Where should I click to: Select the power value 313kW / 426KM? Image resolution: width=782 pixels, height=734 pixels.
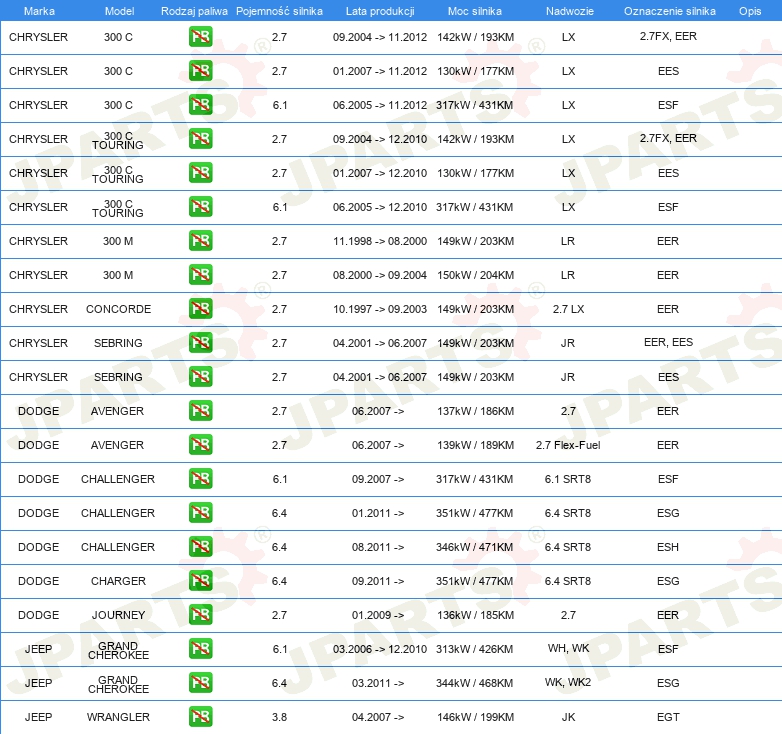(474, 649)
